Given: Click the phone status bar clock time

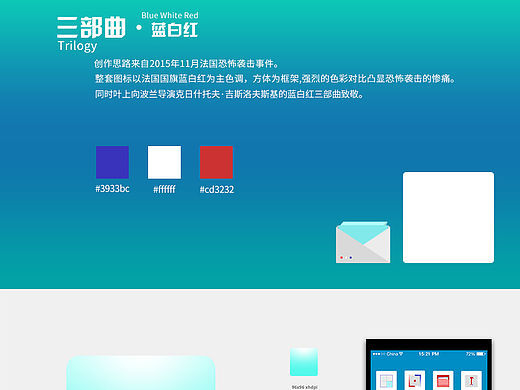Looking at the screenshot, I should tap(429, 354).
